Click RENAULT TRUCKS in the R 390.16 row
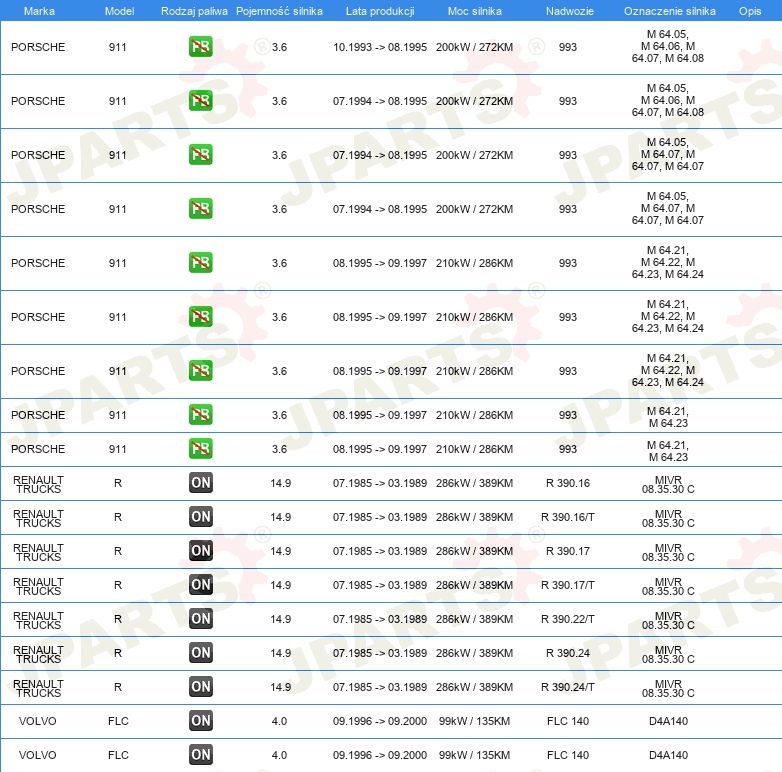This screenshot has width=782, height=772. click(38, 484)
